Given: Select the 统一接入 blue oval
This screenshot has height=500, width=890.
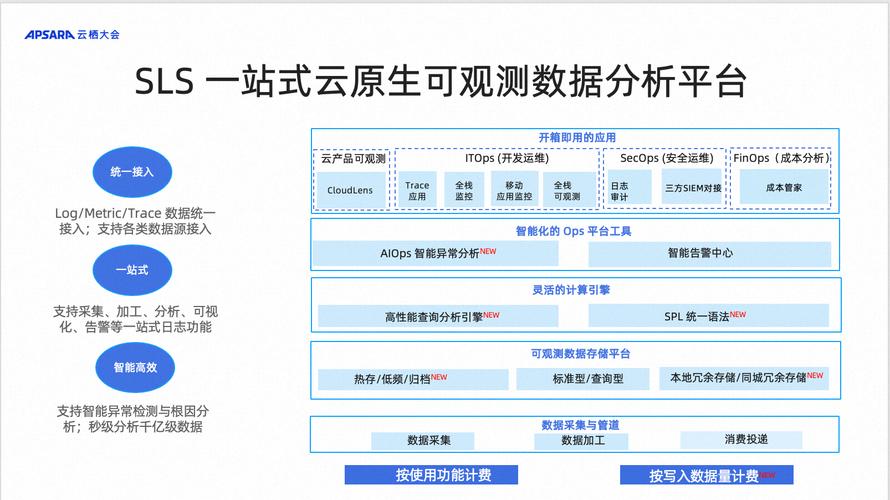Looking at the screenshot, I should 132,172.
